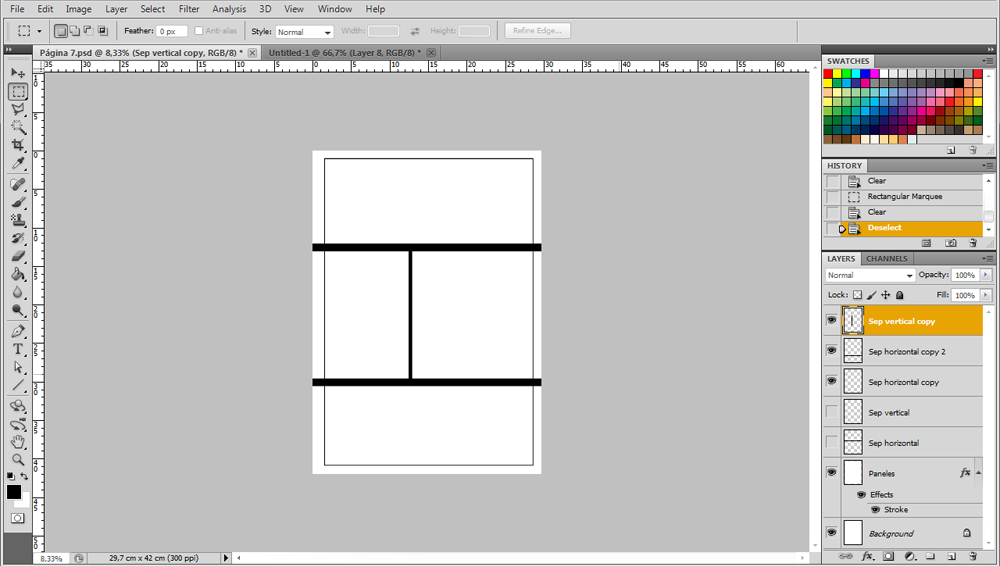
Task: Open the Filter menu
Action: [x=189, y=9]
